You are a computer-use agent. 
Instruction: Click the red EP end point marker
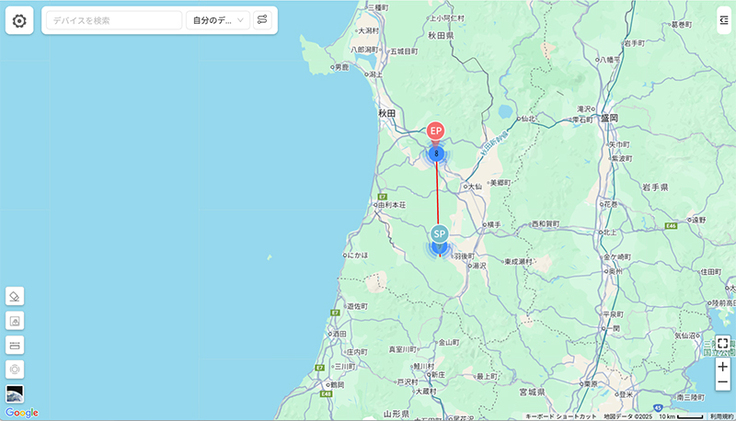(436, 131)
